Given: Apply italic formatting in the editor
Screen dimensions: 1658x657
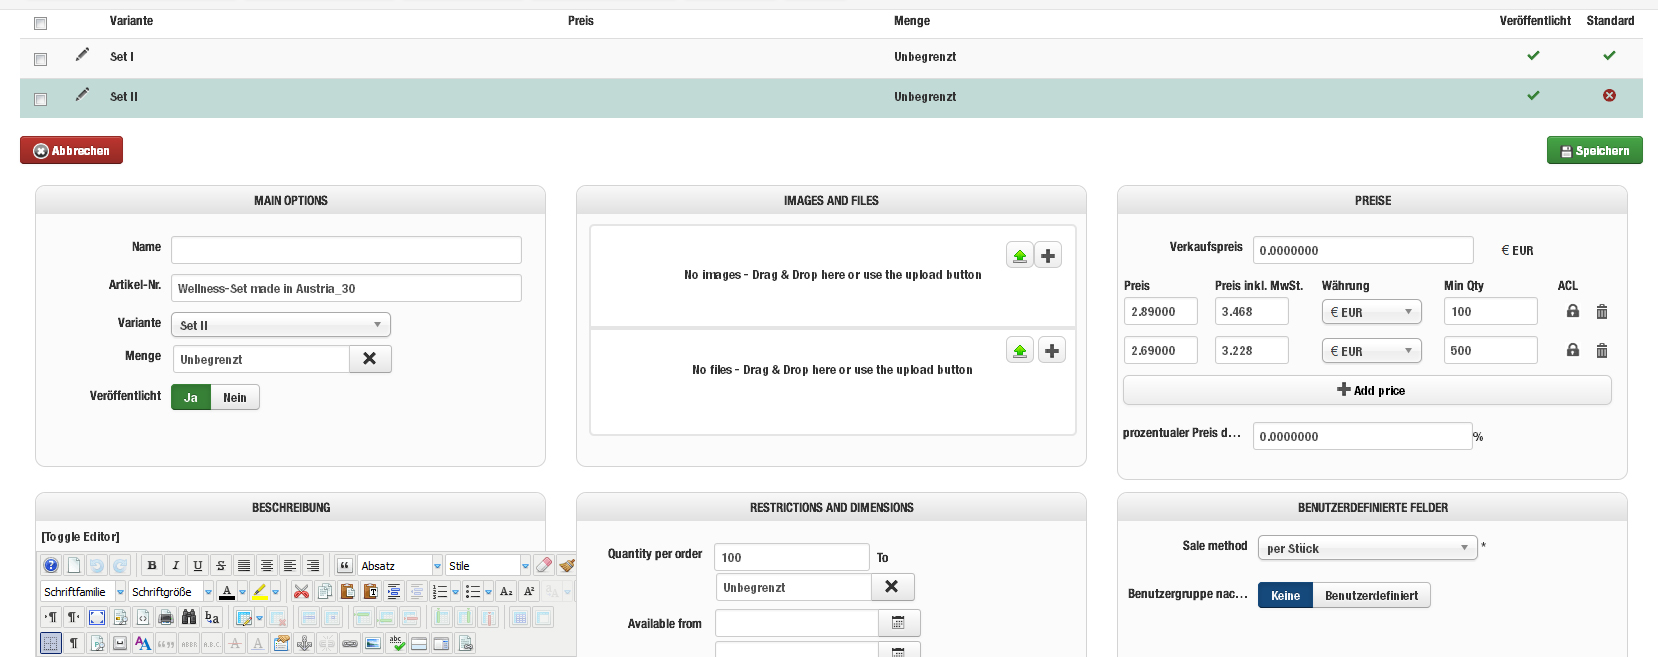Looking at the screenshot, I should pyautogui.click(x=175, y=565).
